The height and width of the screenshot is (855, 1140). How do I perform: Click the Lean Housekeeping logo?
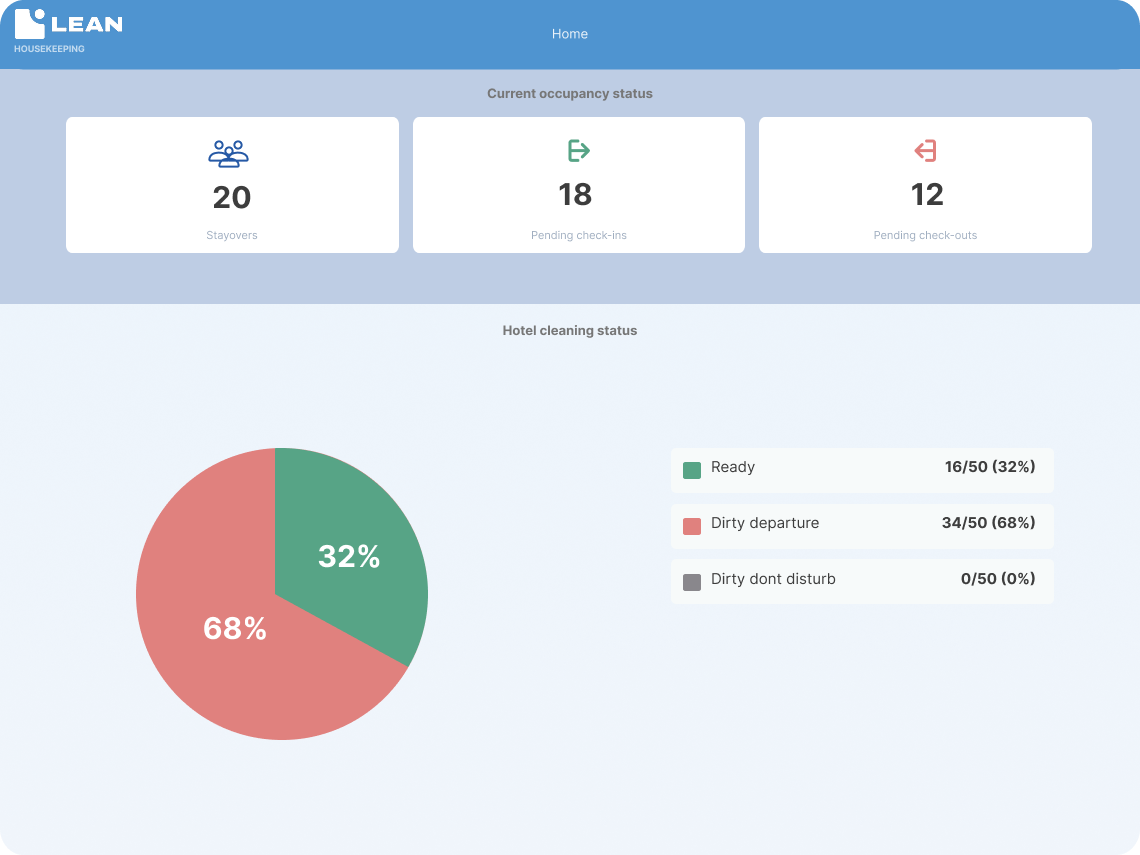coord(68,31)
